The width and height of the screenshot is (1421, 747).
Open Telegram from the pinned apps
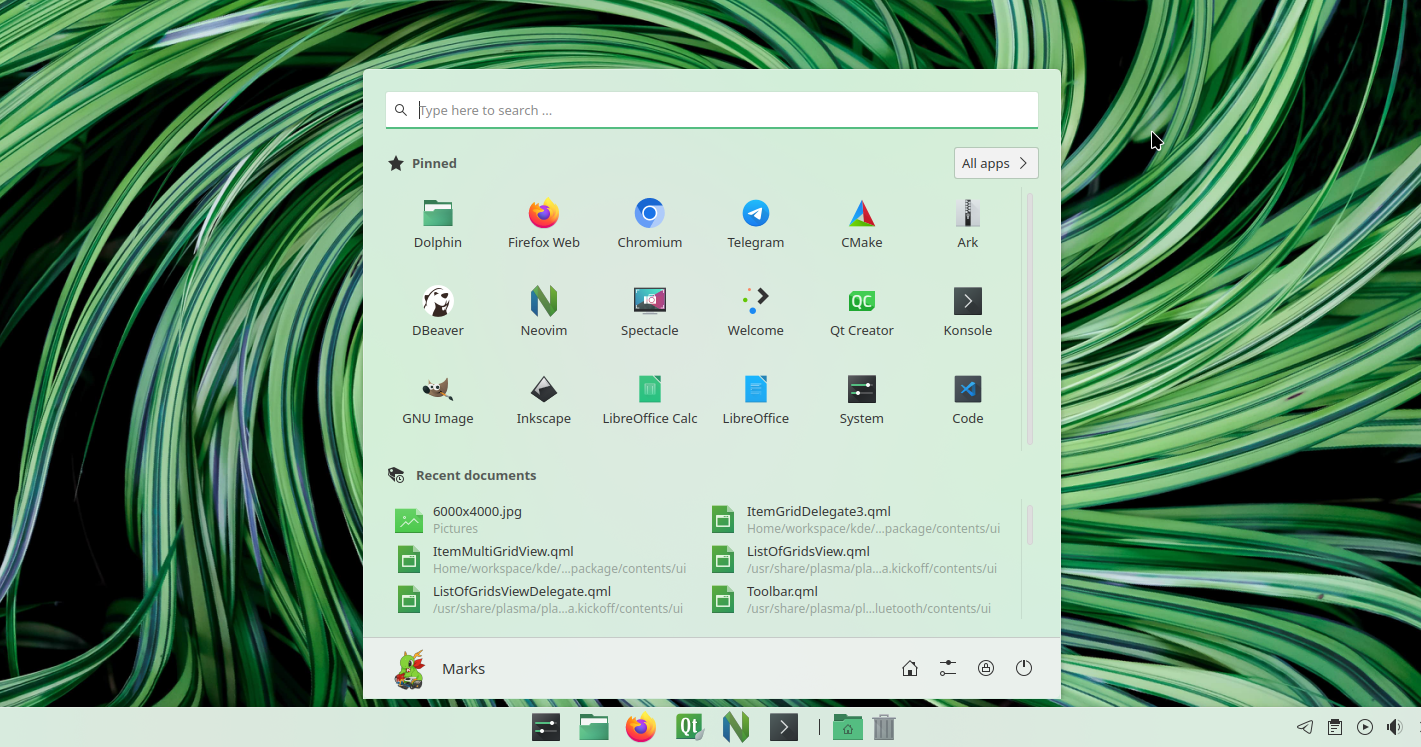tap(756, 223)
